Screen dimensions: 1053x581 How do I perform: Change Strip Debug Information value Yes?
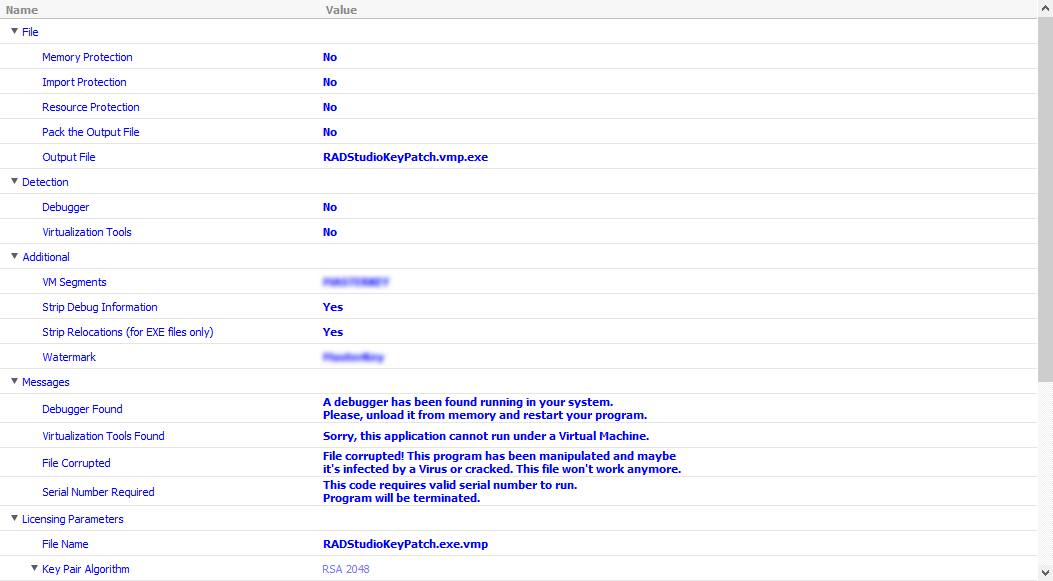[x=333, y=307]
